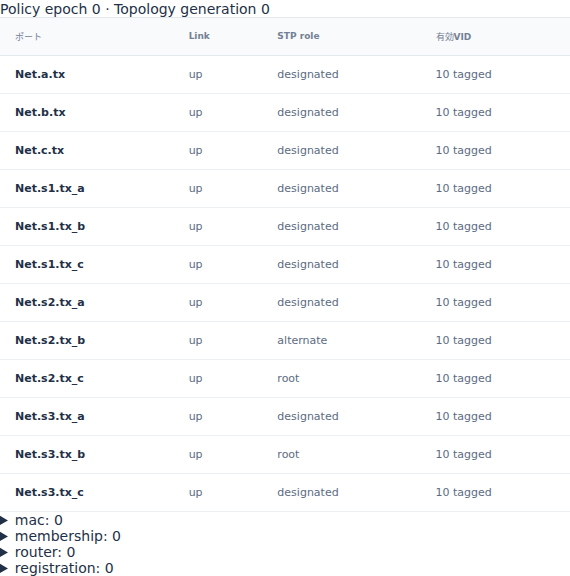Image resolution: width=570 pixels, height=576 pixels.
Task: Click designated role in Net.s1.tx_a row
Action: pos(308,188)
